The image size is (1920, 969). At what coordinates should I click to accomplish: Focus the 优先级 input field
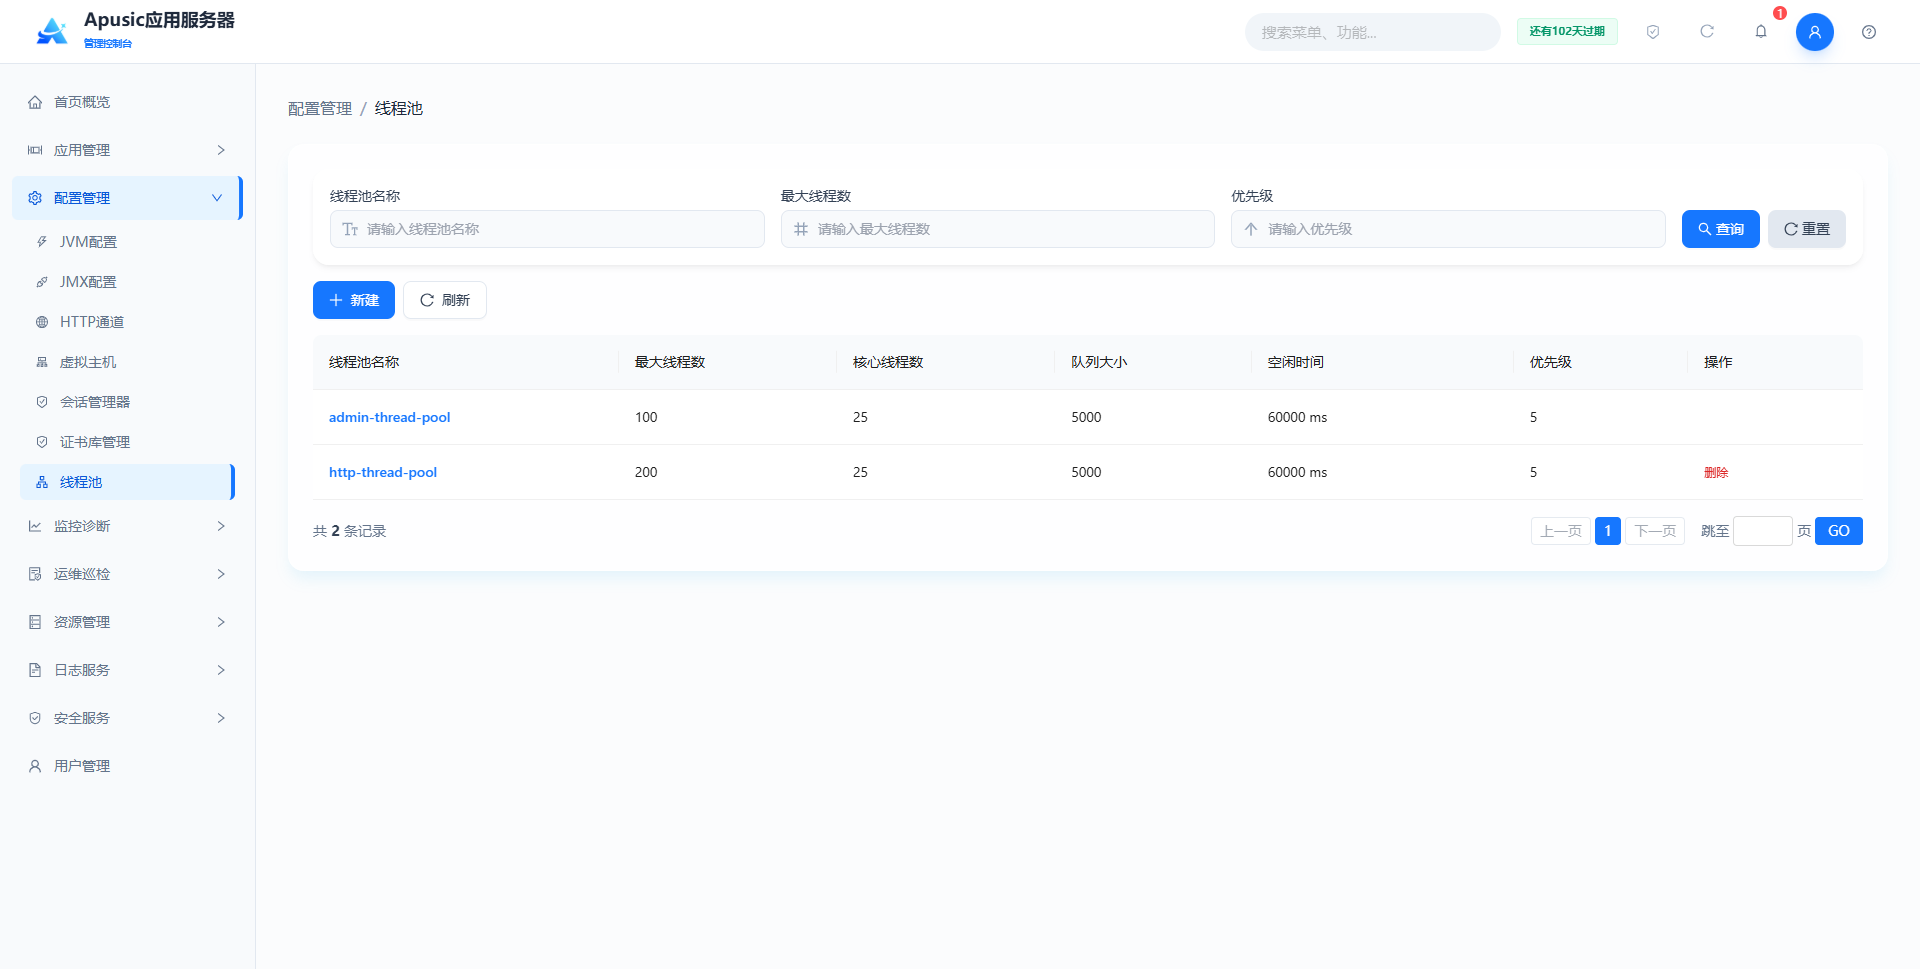[x=1448, y=229]
